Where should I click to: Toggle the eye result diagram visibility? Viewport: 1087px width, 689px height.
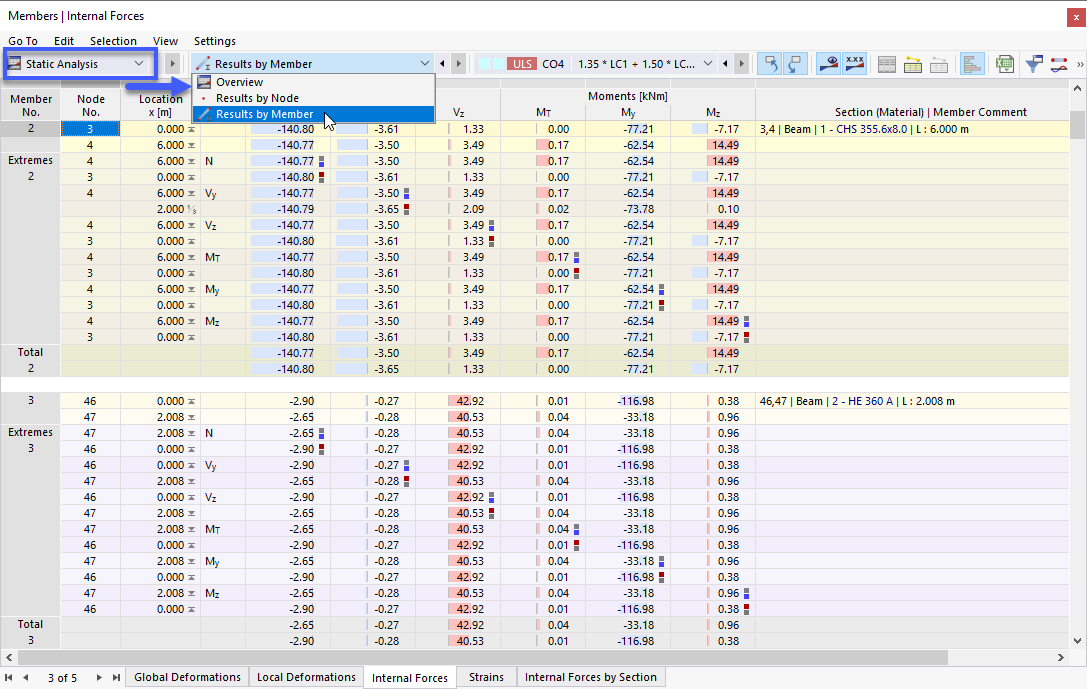click(x=830, y=63)
